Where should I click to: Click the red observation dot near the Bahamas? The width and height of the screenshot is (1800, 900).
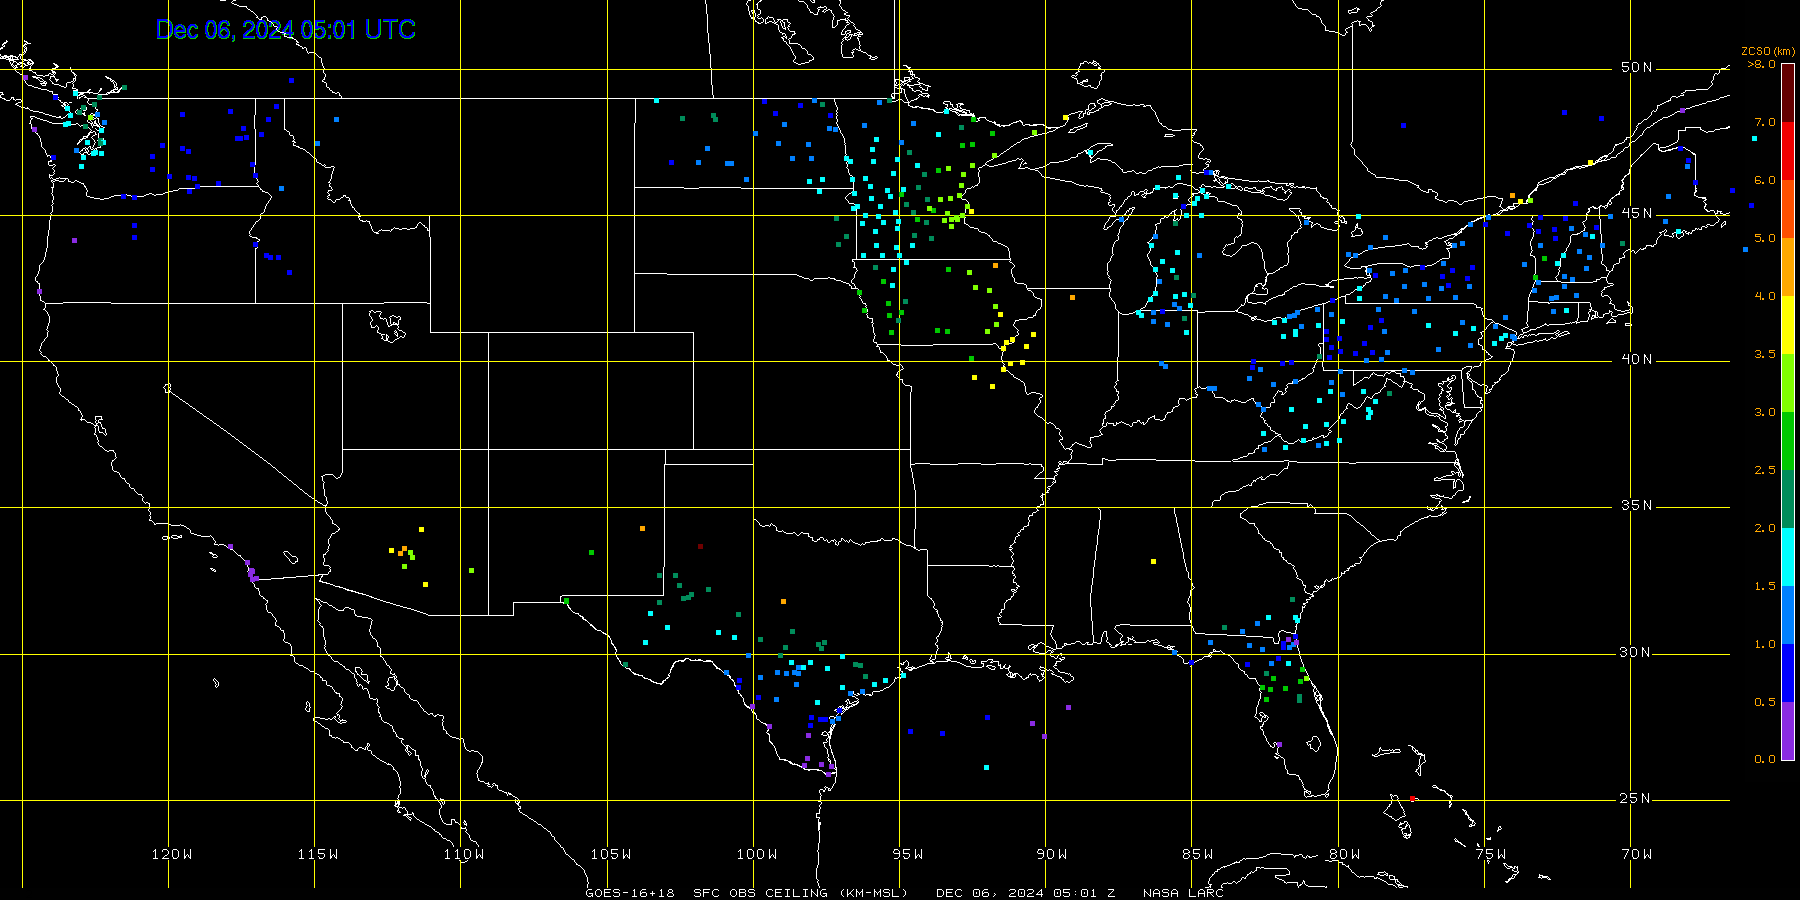point(1412,798)
